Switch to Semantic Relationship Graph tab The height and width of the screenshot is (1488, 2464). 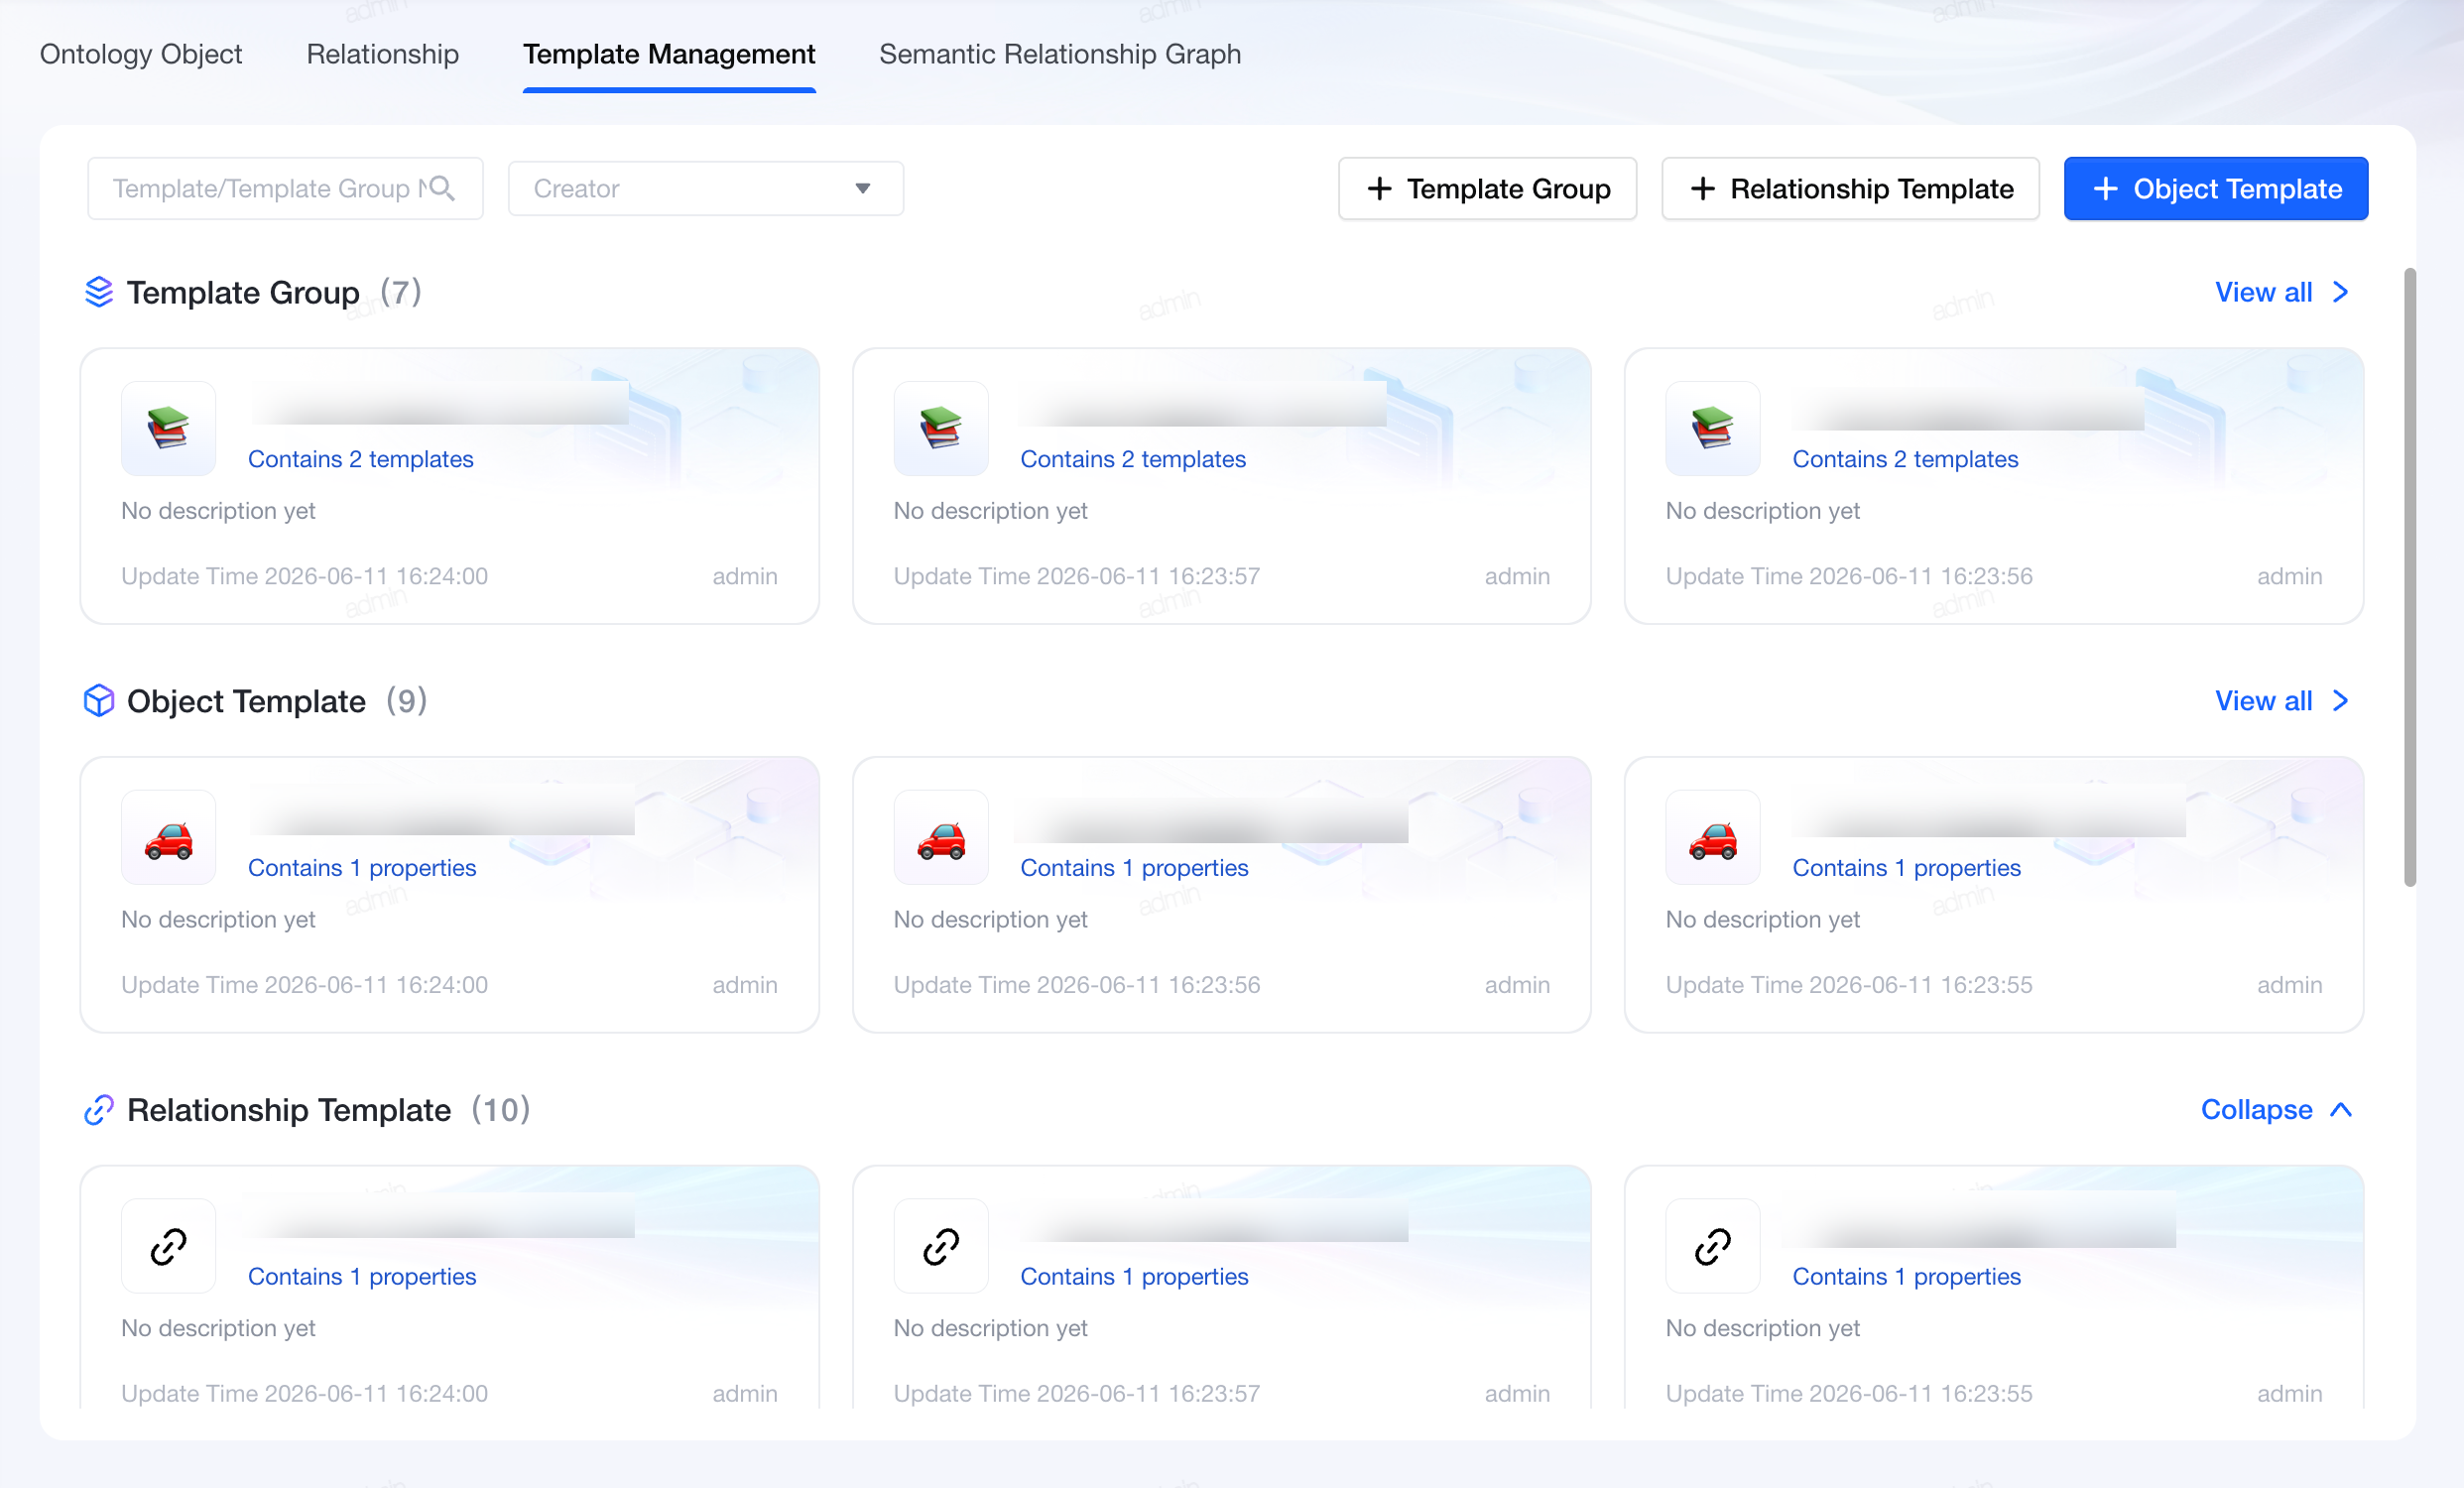coord(1060,54)
